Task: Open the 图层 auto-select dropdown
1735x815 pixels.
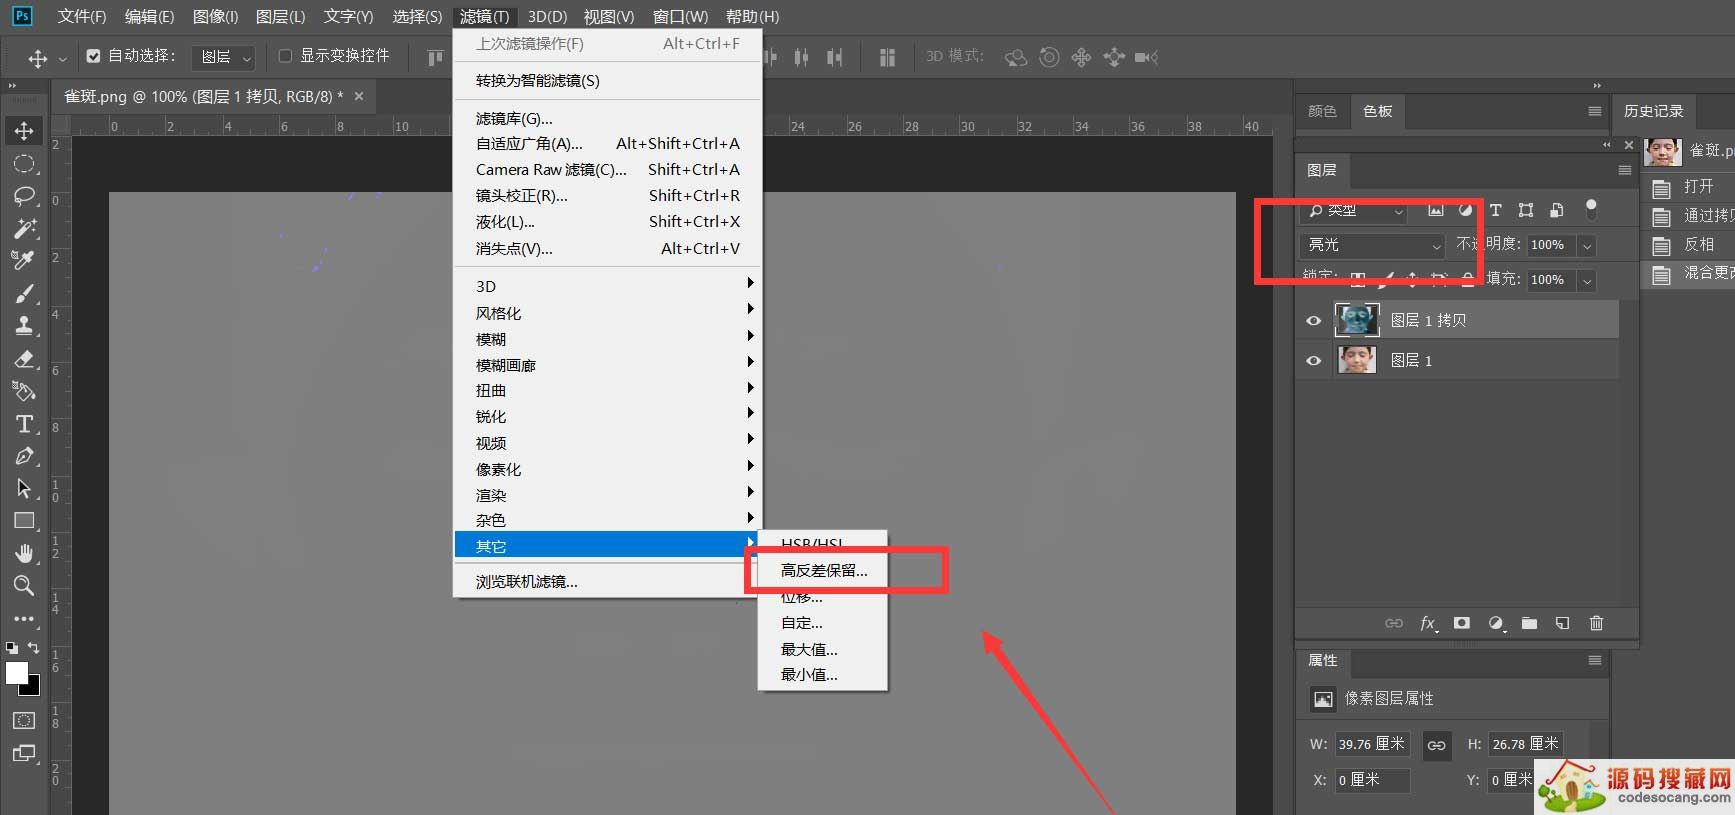Action: [223, 57]
